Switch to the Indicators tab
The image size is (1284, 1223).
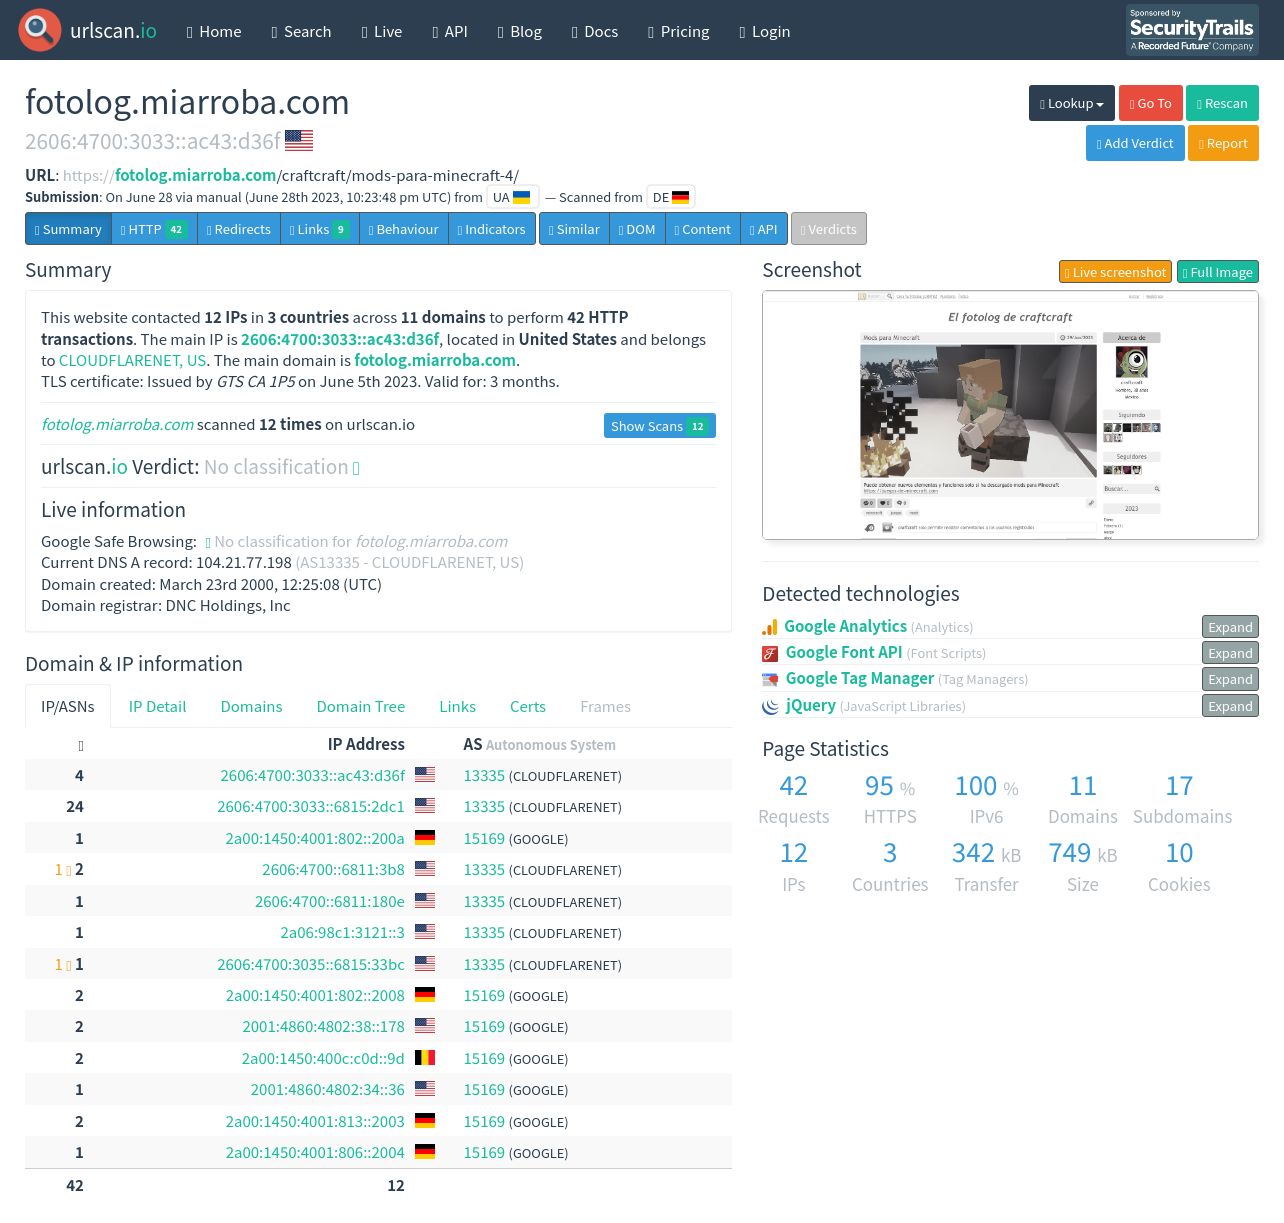point(492,229)
